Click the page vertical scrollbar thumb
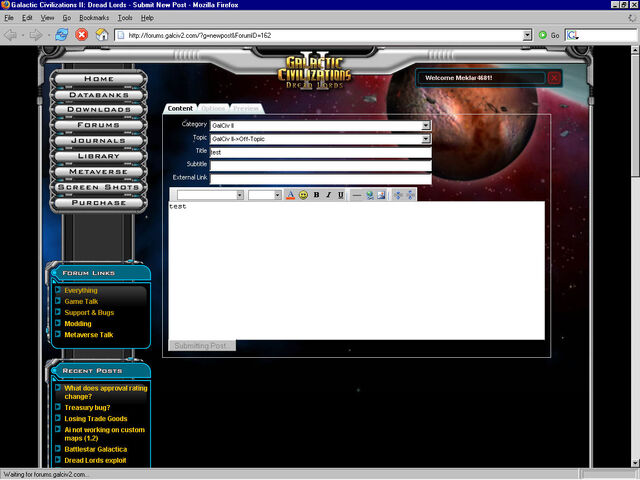Viewport: 640px width, 480px height. point(635,116)
